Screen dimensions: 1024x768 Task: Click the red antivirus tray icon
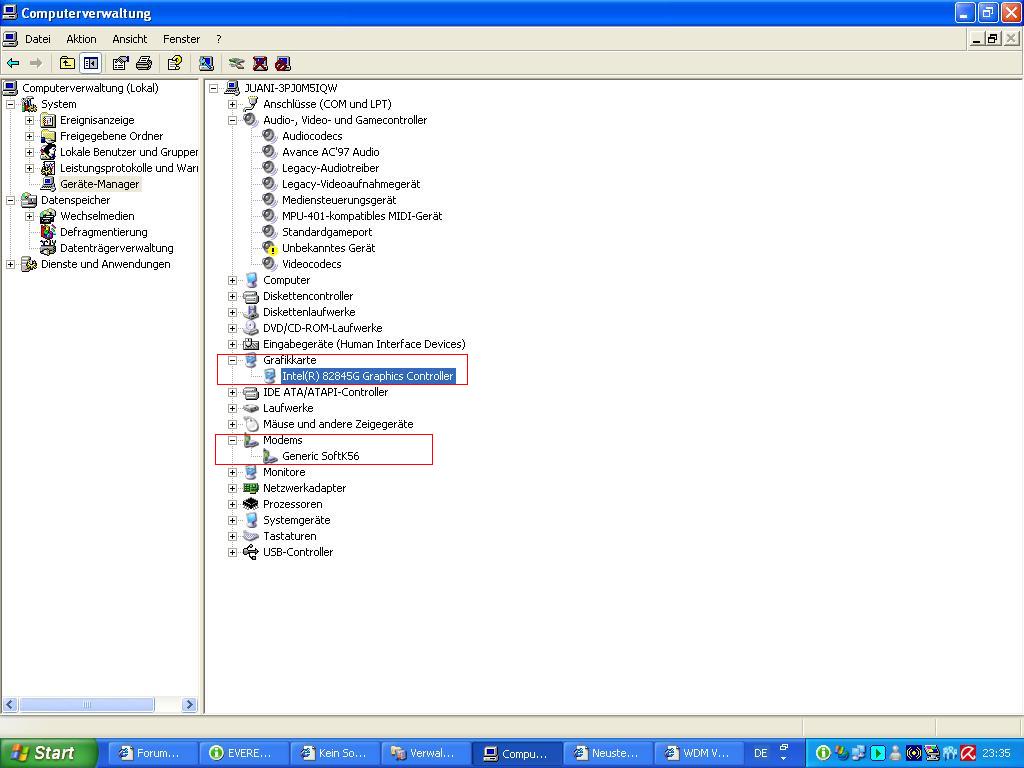tap(968, 753)
